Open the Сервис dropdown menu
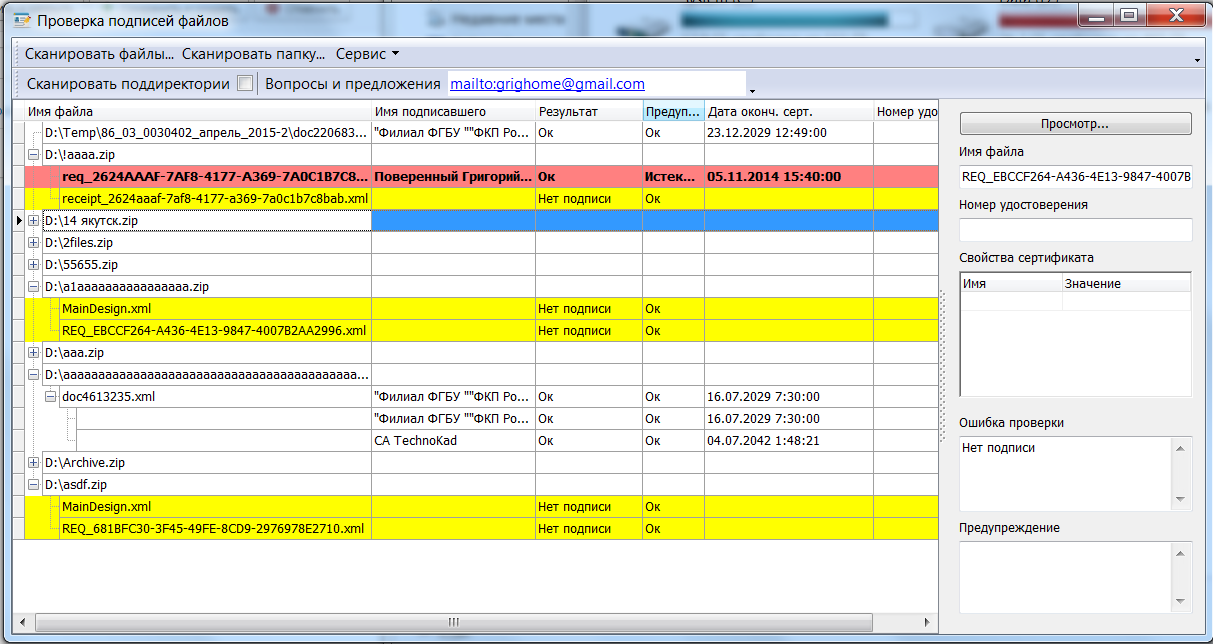Viewport: 1213px width, 644px height. 367,54
